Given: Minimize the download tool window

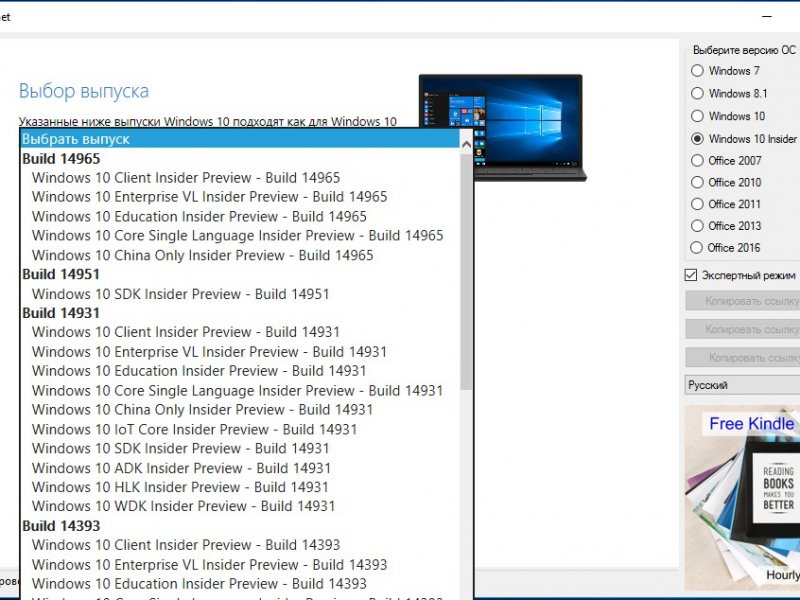Looking at the screenshot, I should [767, 17].
